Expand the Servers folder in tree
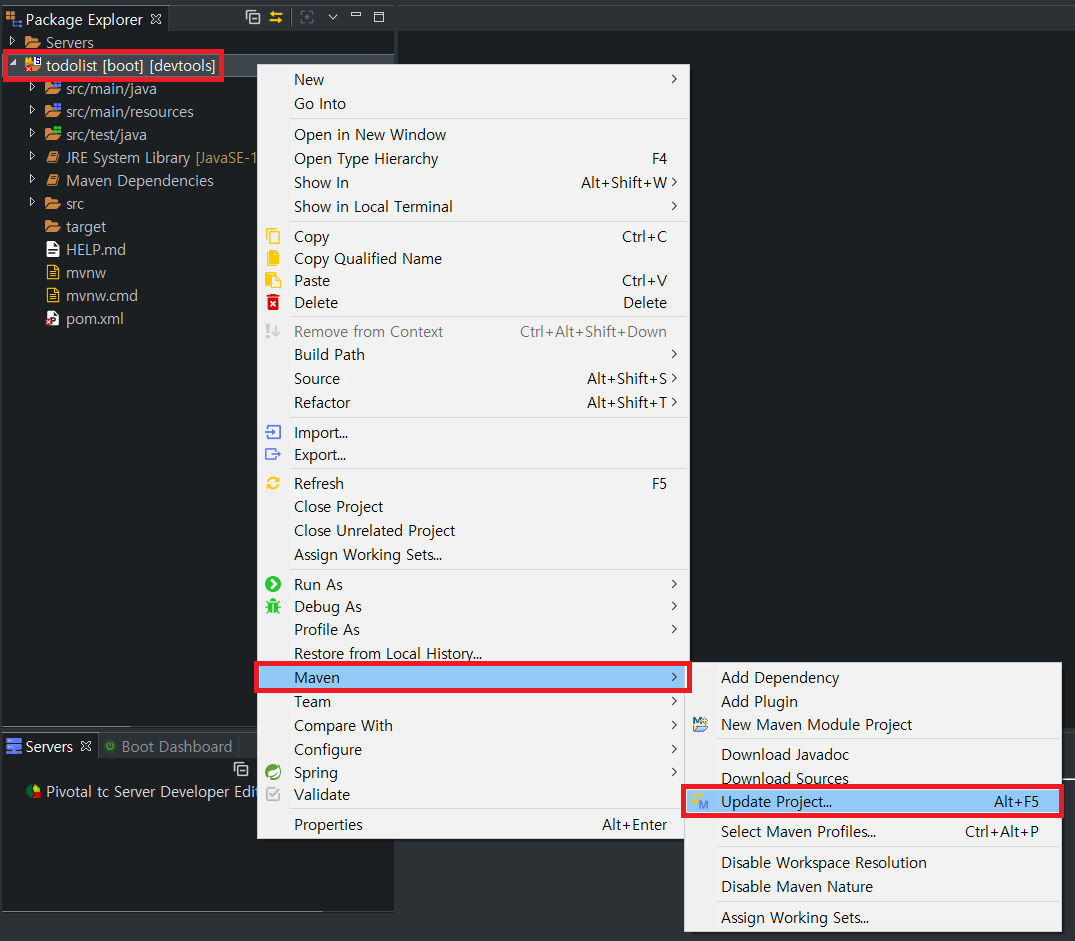 click(x=12, y=42)
